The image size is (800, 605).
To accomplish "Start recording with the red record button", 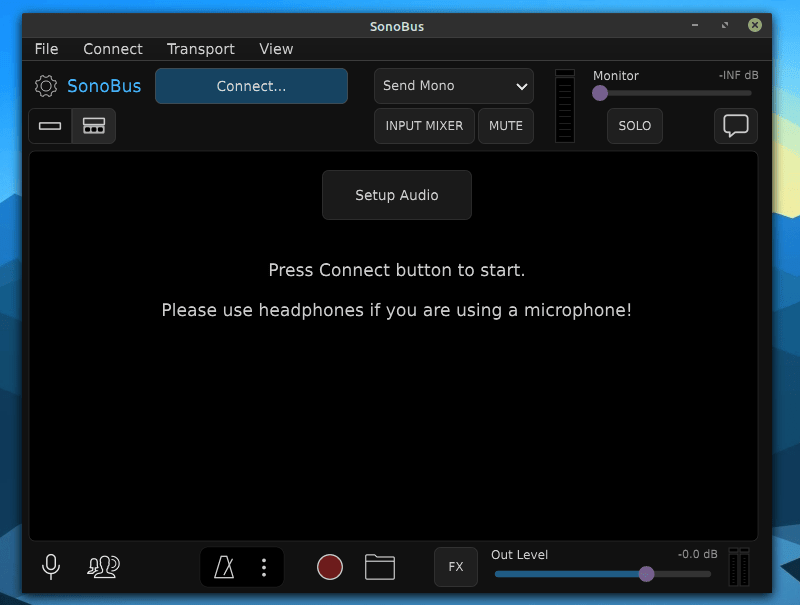I will [x=330, y=567].
